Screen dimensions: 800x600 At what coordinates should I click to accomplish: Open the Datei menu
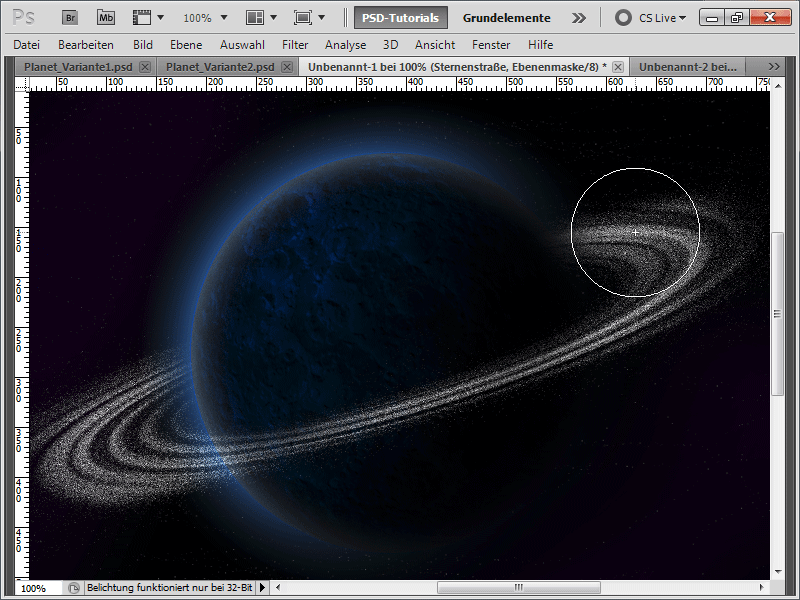coord(27,45)
